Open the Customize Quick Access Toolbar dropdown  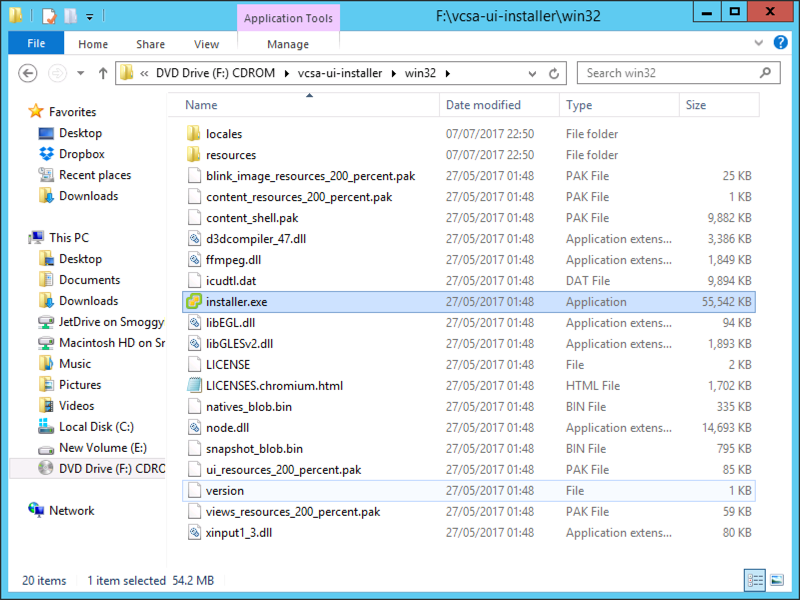pyautogui.click(x=90, y=17)
